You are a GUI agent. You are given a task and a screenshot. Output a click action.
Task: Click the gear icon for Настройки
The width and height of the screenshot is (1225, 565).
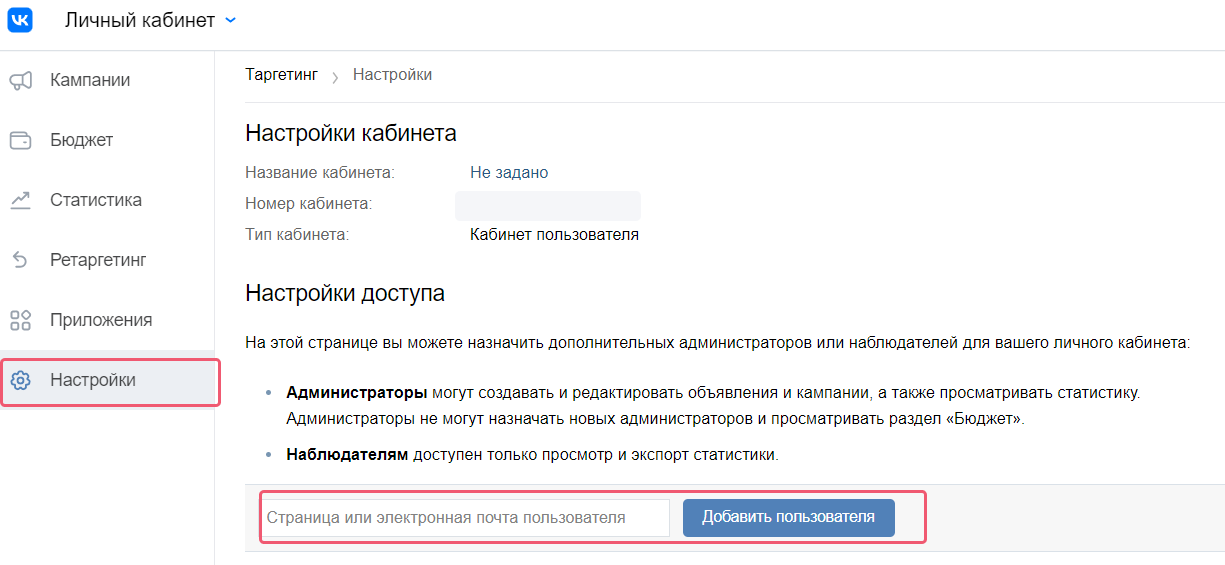tap(20, 381)
